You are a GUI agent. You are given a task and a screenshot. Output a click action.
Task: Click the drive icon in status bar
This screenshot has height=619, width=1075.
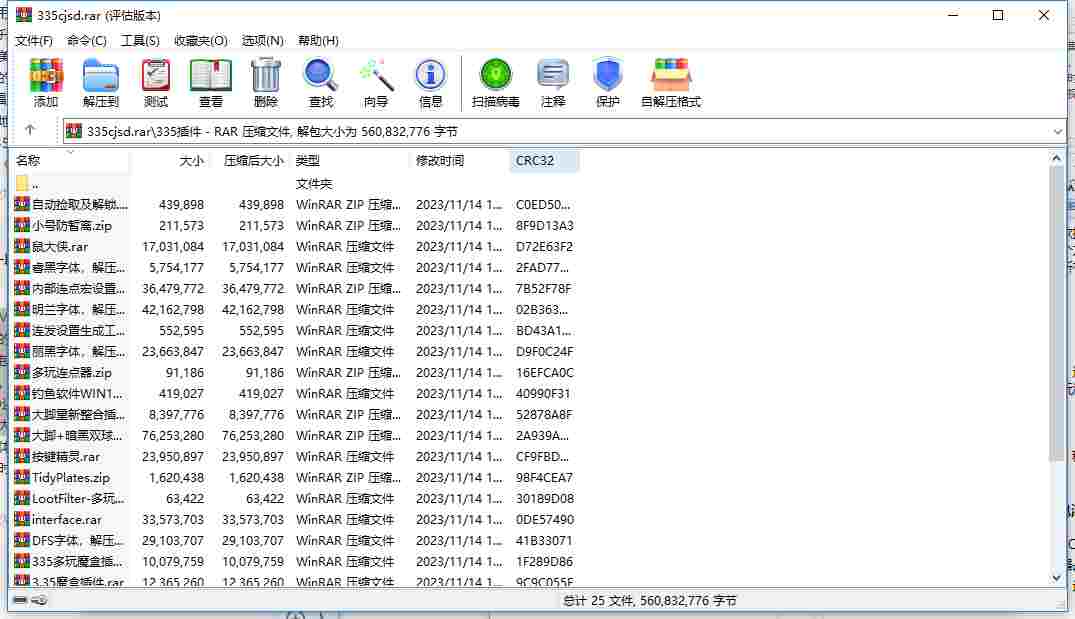click(x=20, y=600)
